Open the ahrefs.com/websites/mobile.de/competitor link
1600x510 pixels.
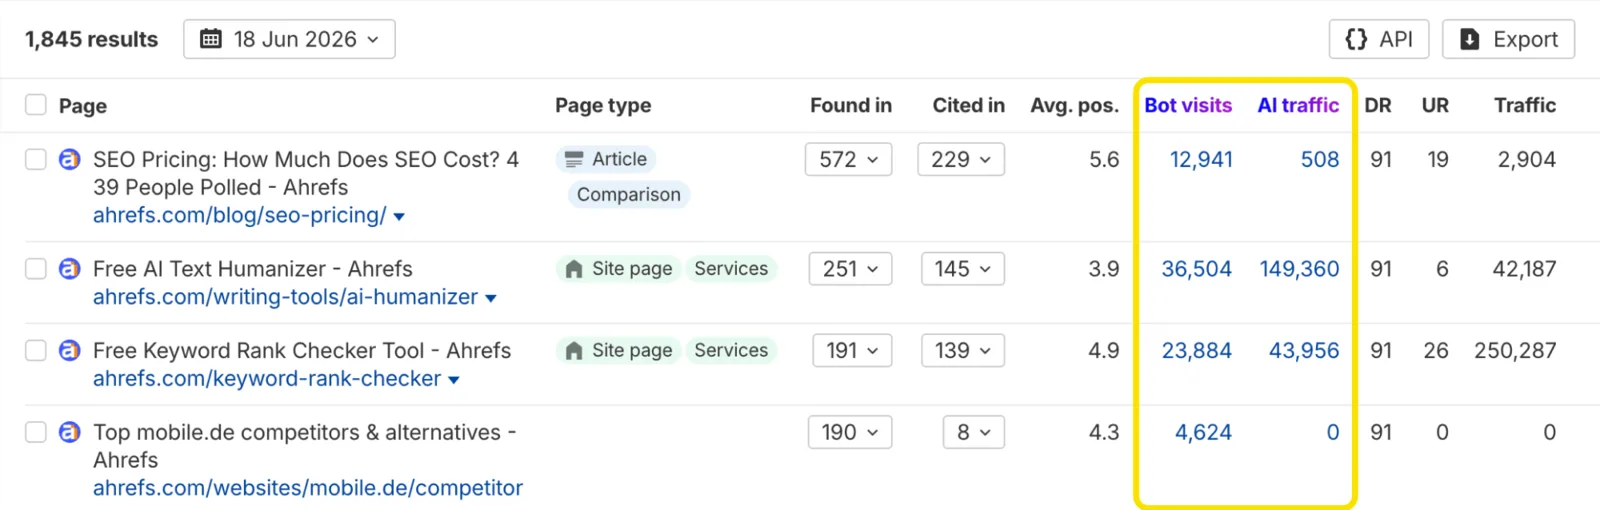308,488
